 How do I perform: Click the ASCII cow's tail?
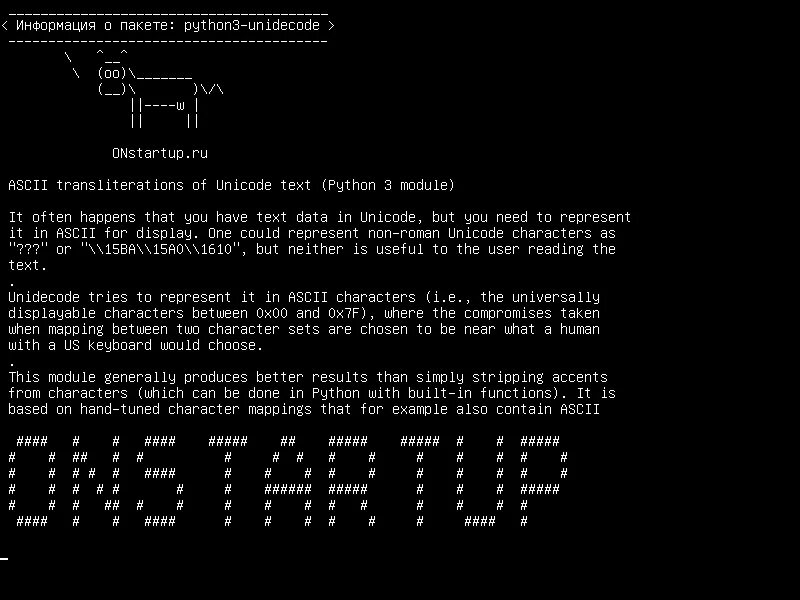212,90
